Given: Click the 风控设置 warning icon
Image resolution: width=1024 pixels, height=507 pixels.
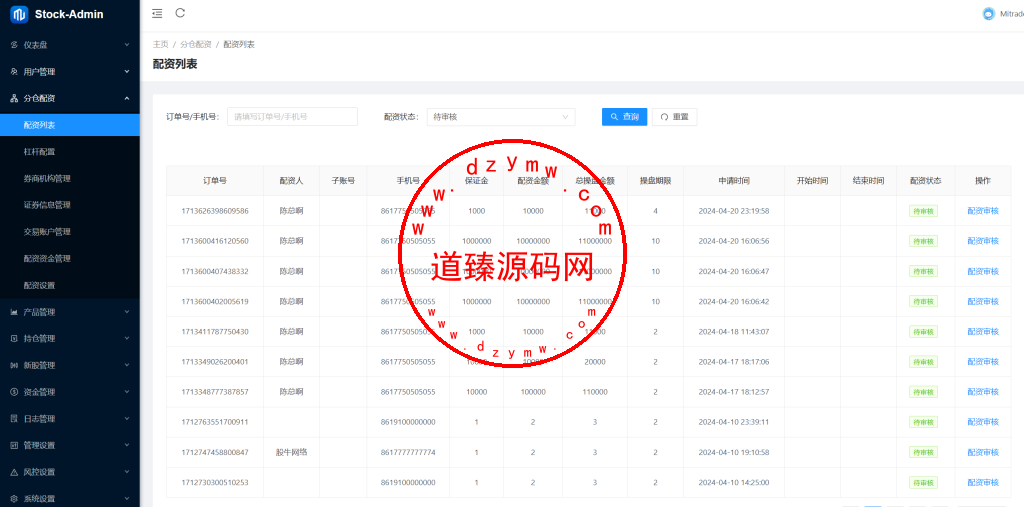Looking at the screenshot, I should point(14,472).
